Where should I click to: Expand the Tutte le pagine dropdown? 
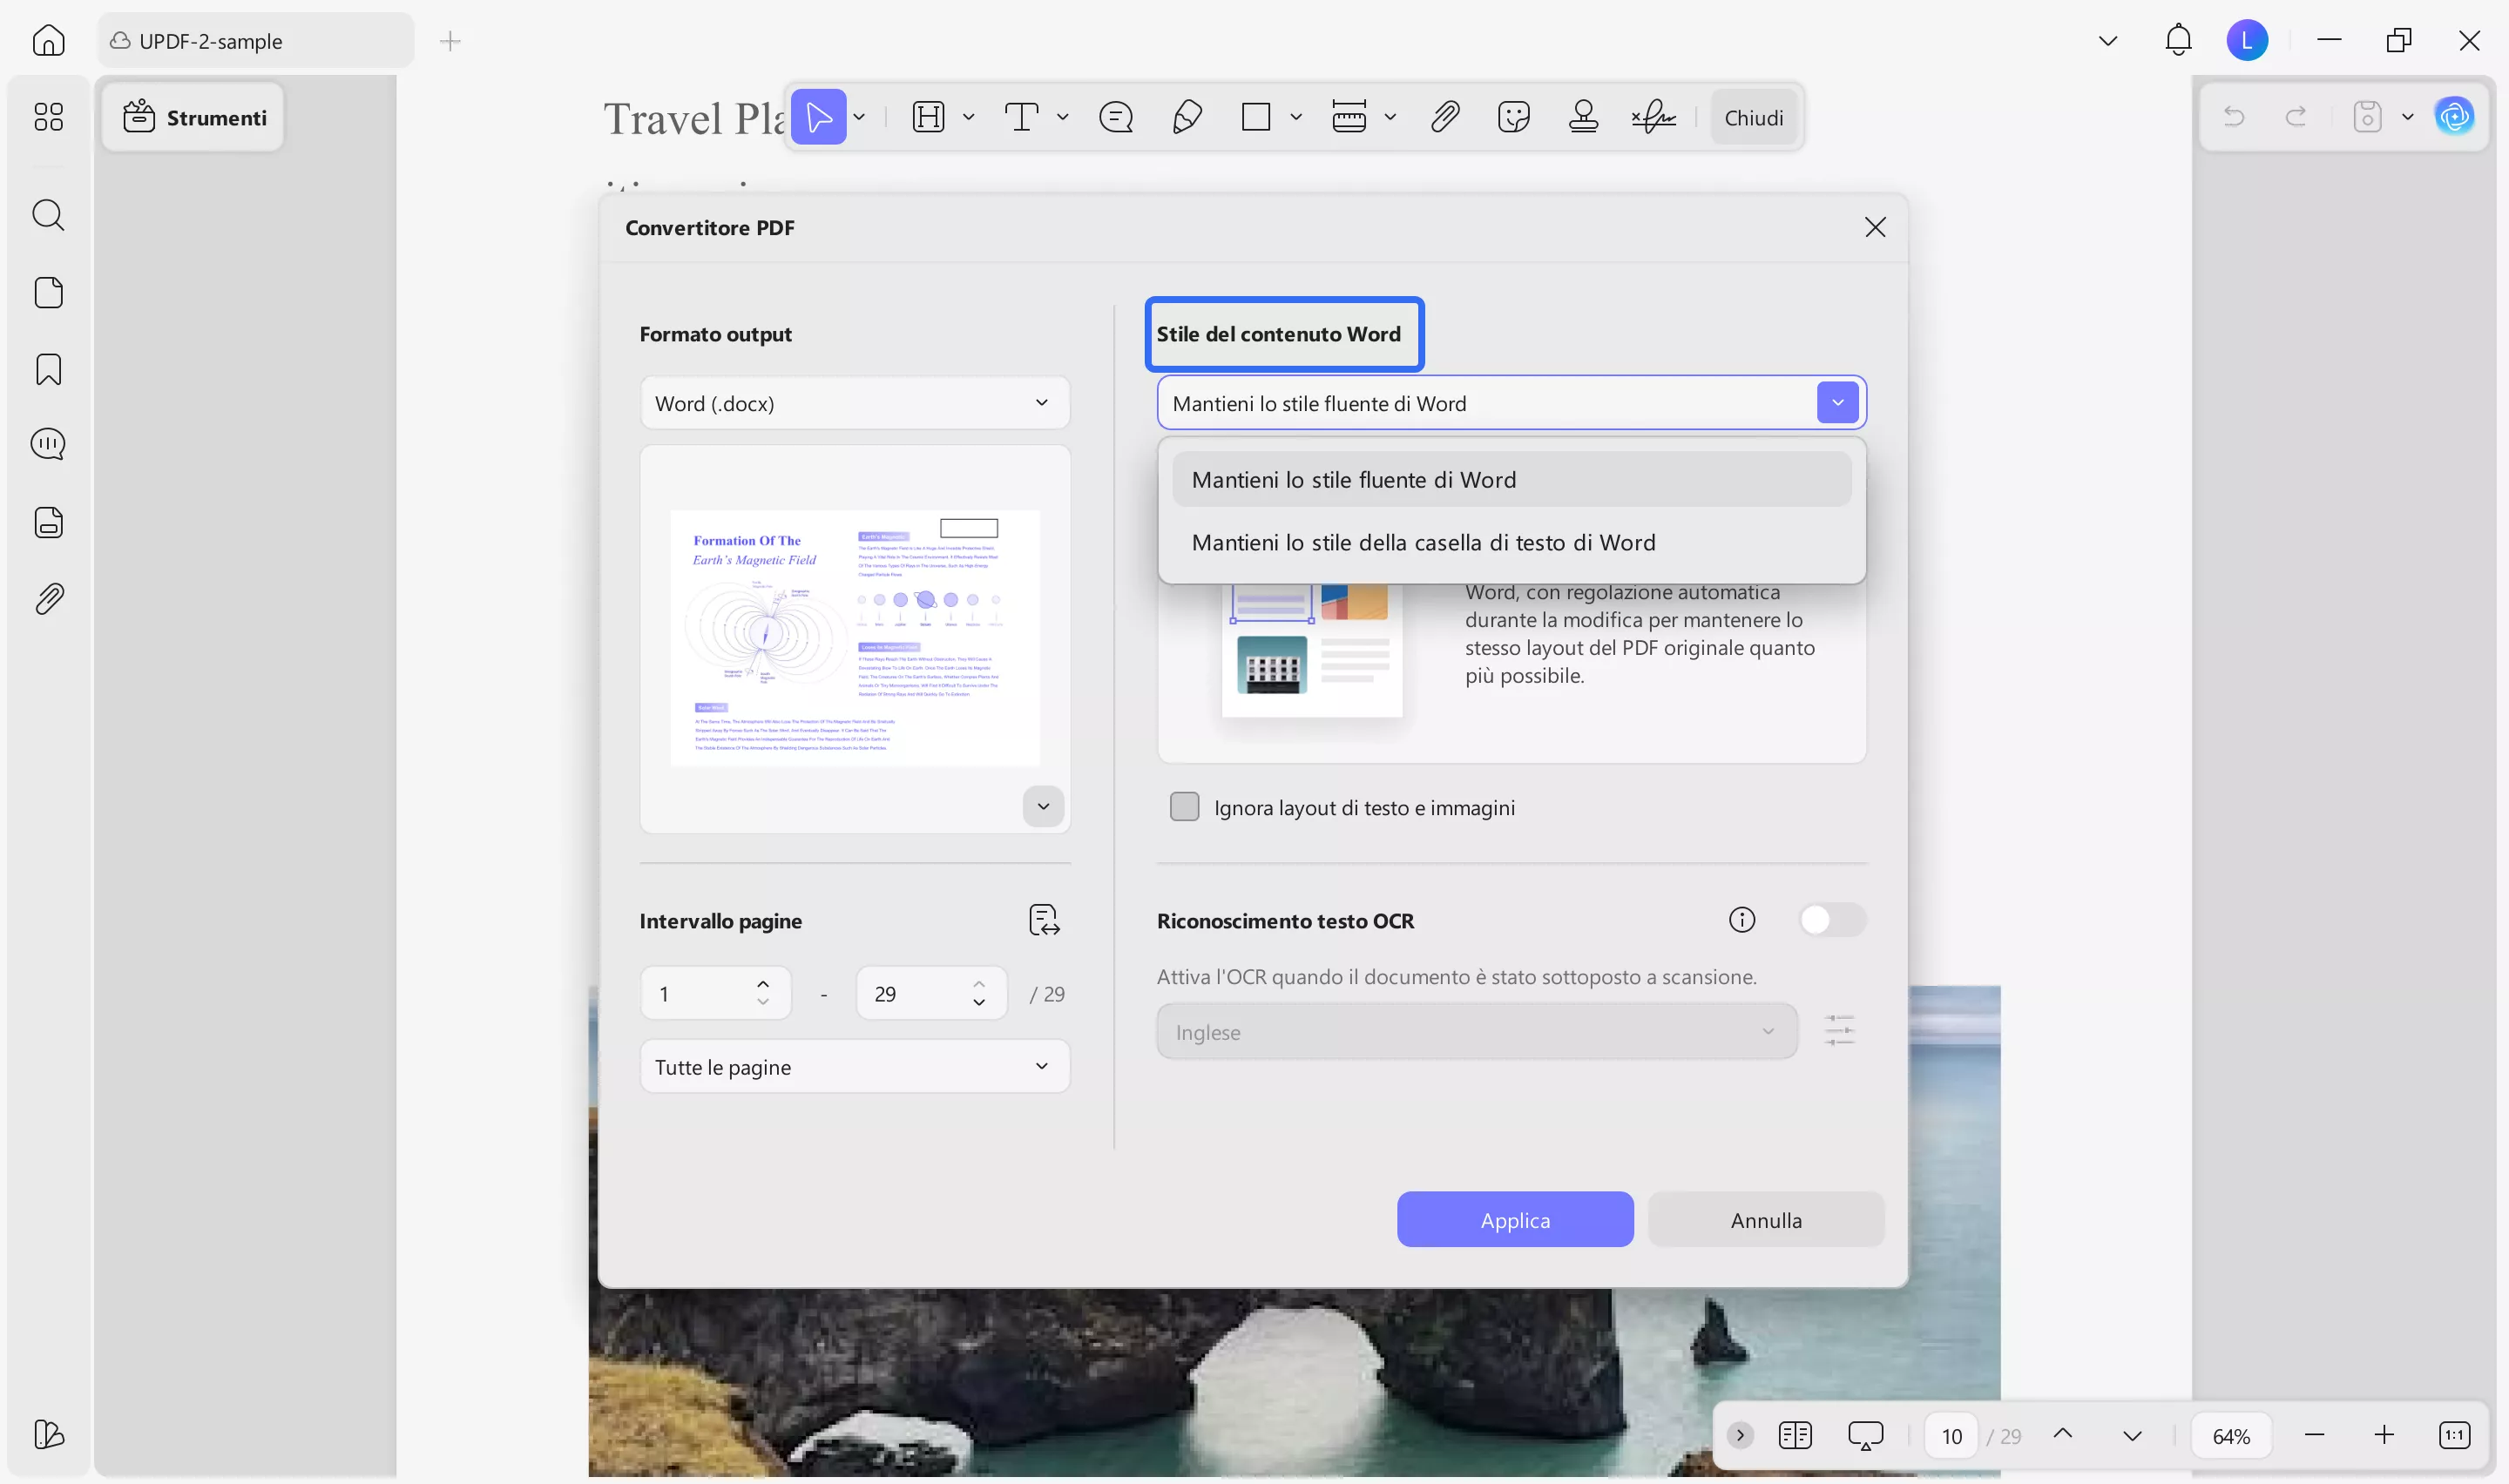pos(855,1066)
